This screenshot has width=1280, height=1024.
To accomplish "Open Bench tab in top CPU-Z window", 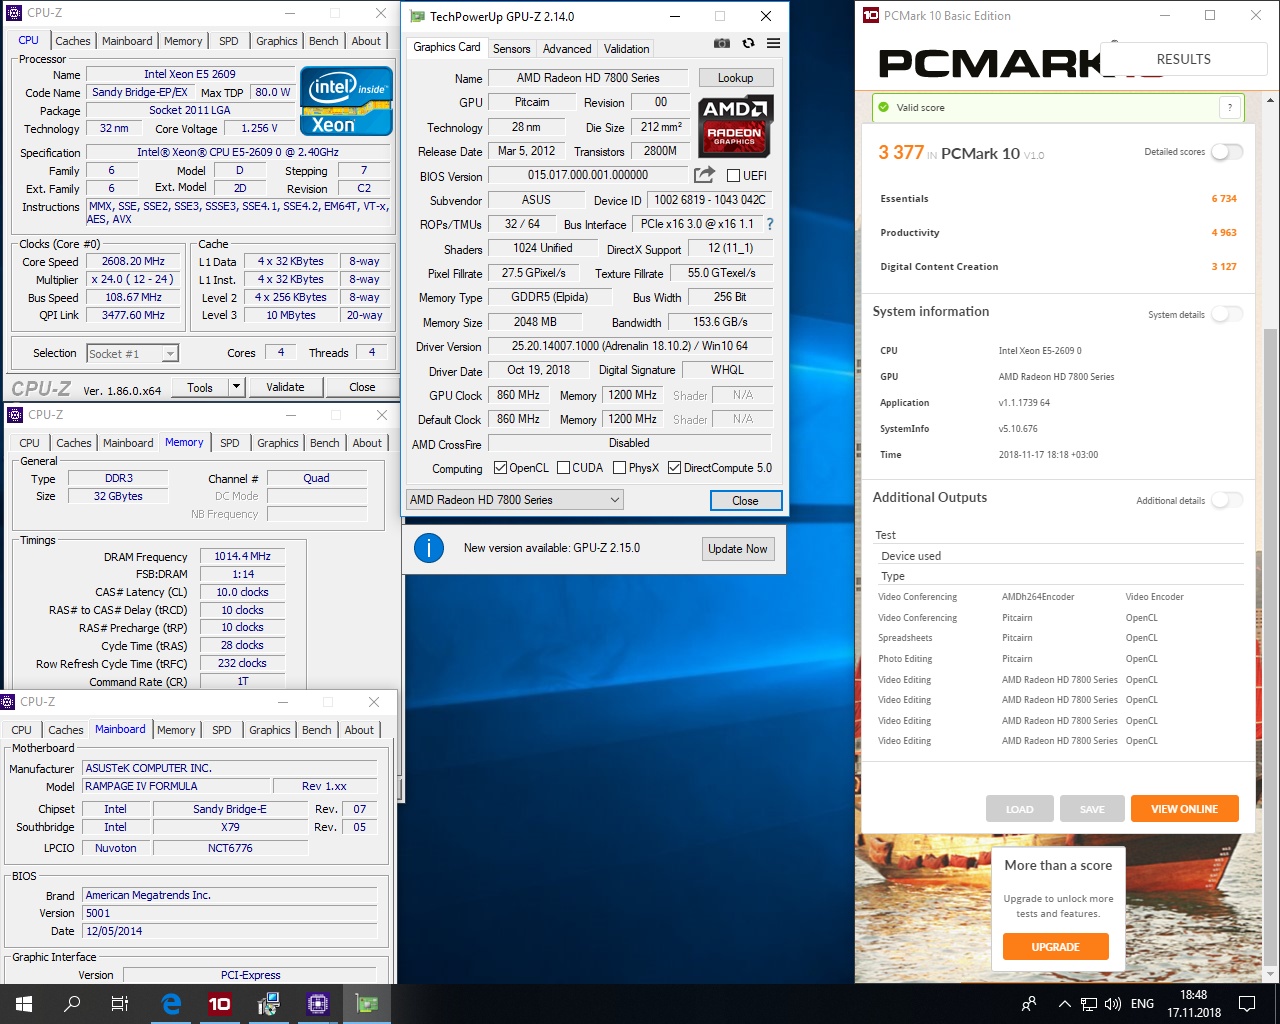I will 323,41.
